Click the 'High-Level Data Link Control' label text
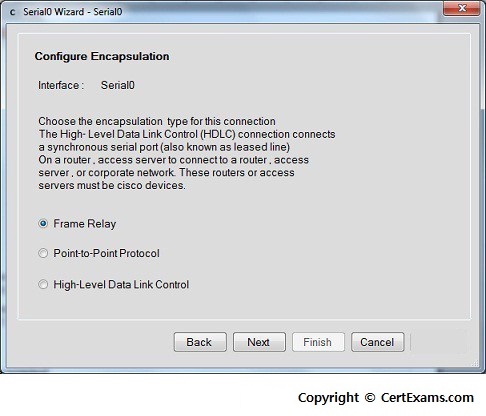The height and width of the screenshot is (416, 486). [x=121, y=285]
